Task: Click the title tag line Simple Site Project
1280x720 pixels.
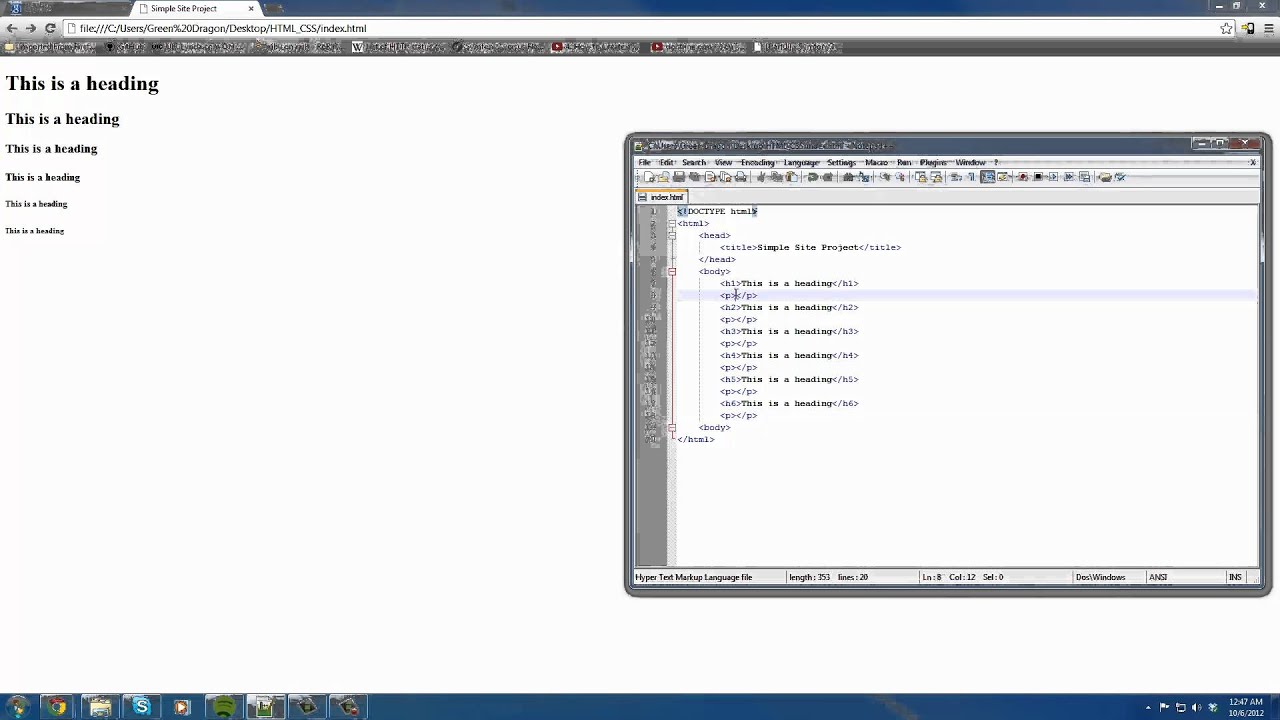Action: tap(810, 247)
